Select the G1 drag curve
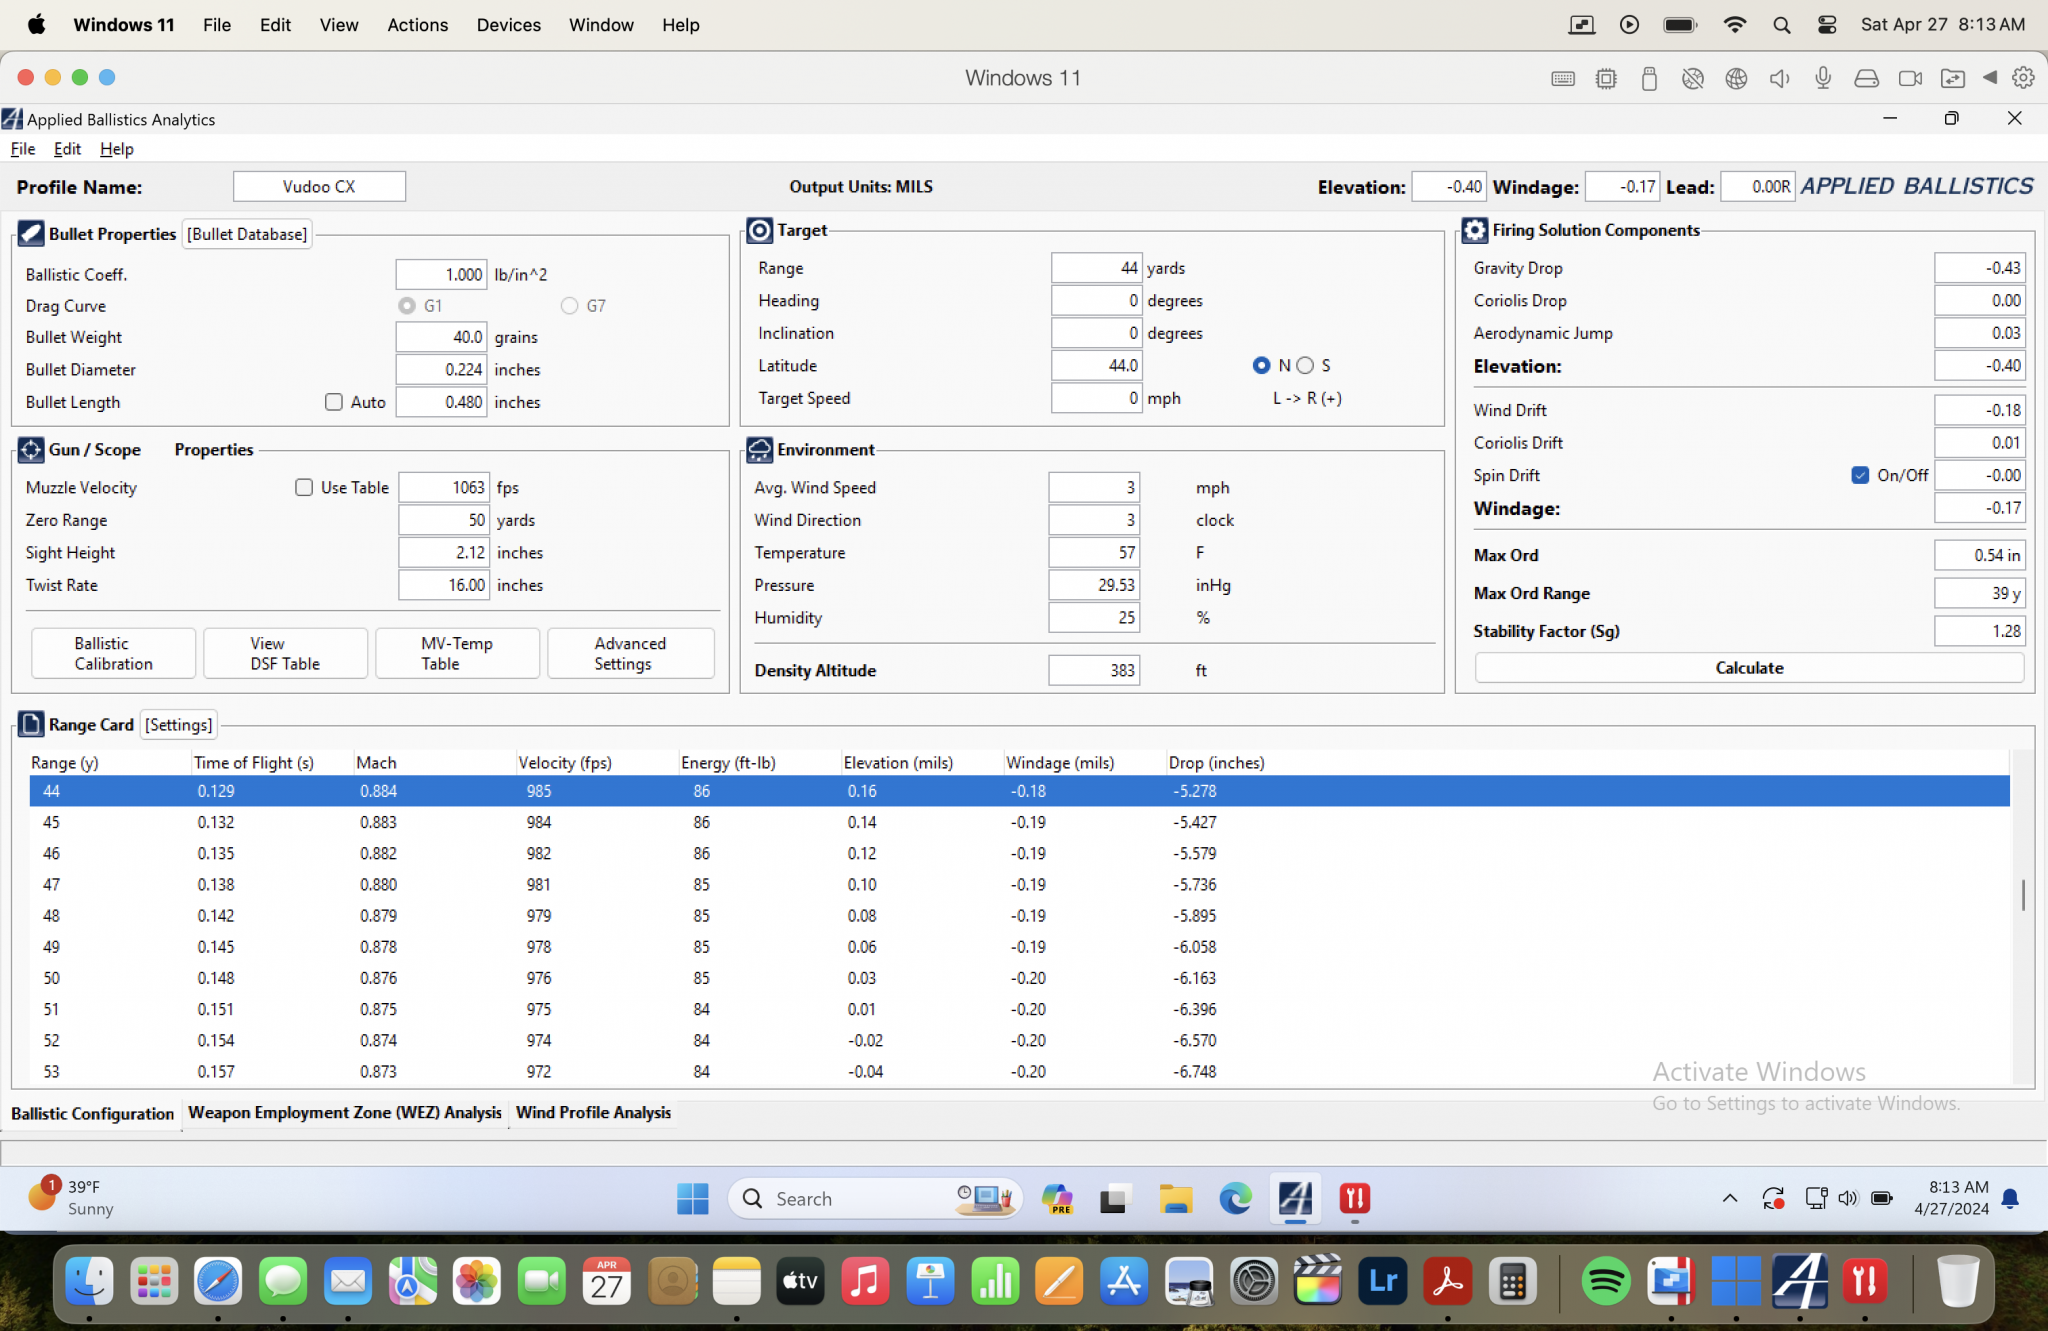The width and height of the screenshot is (2048, 1331). coord(407,305)
